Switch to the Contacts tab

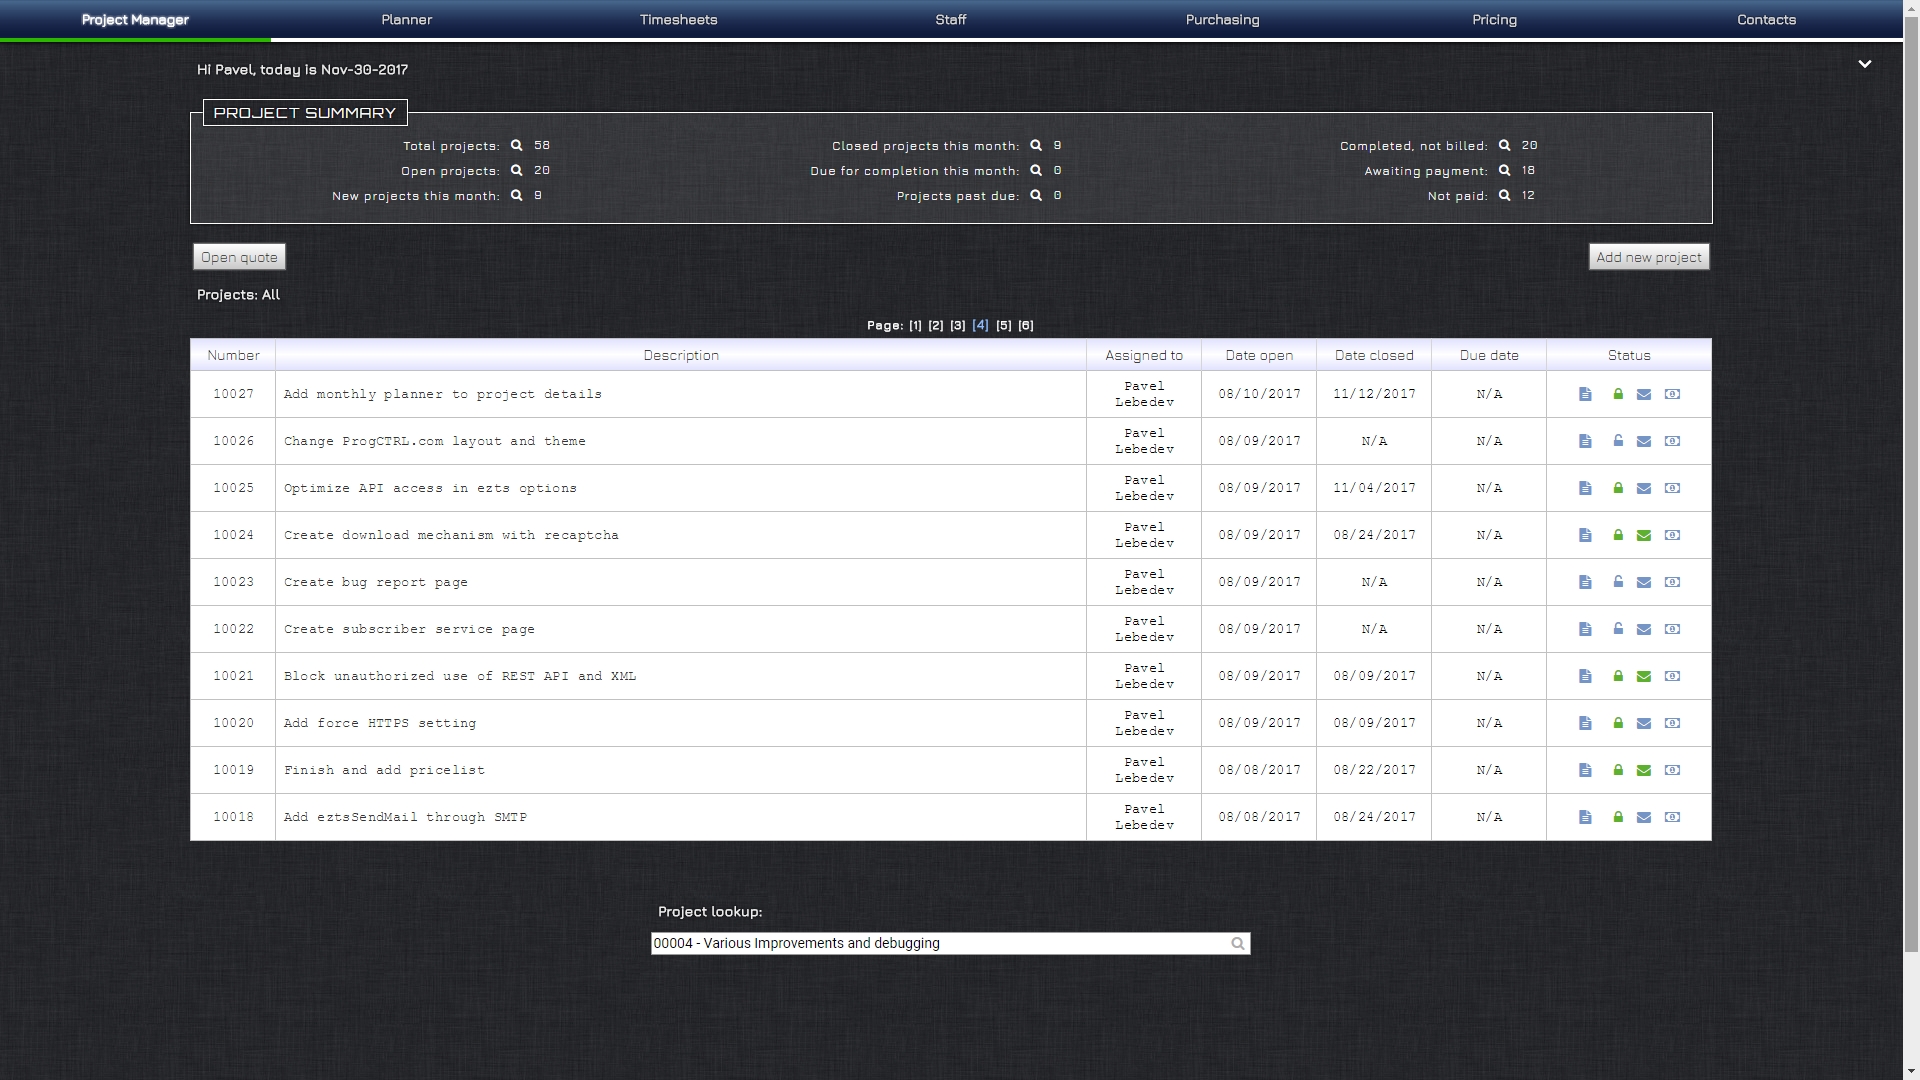click(x=1767, y=20)
